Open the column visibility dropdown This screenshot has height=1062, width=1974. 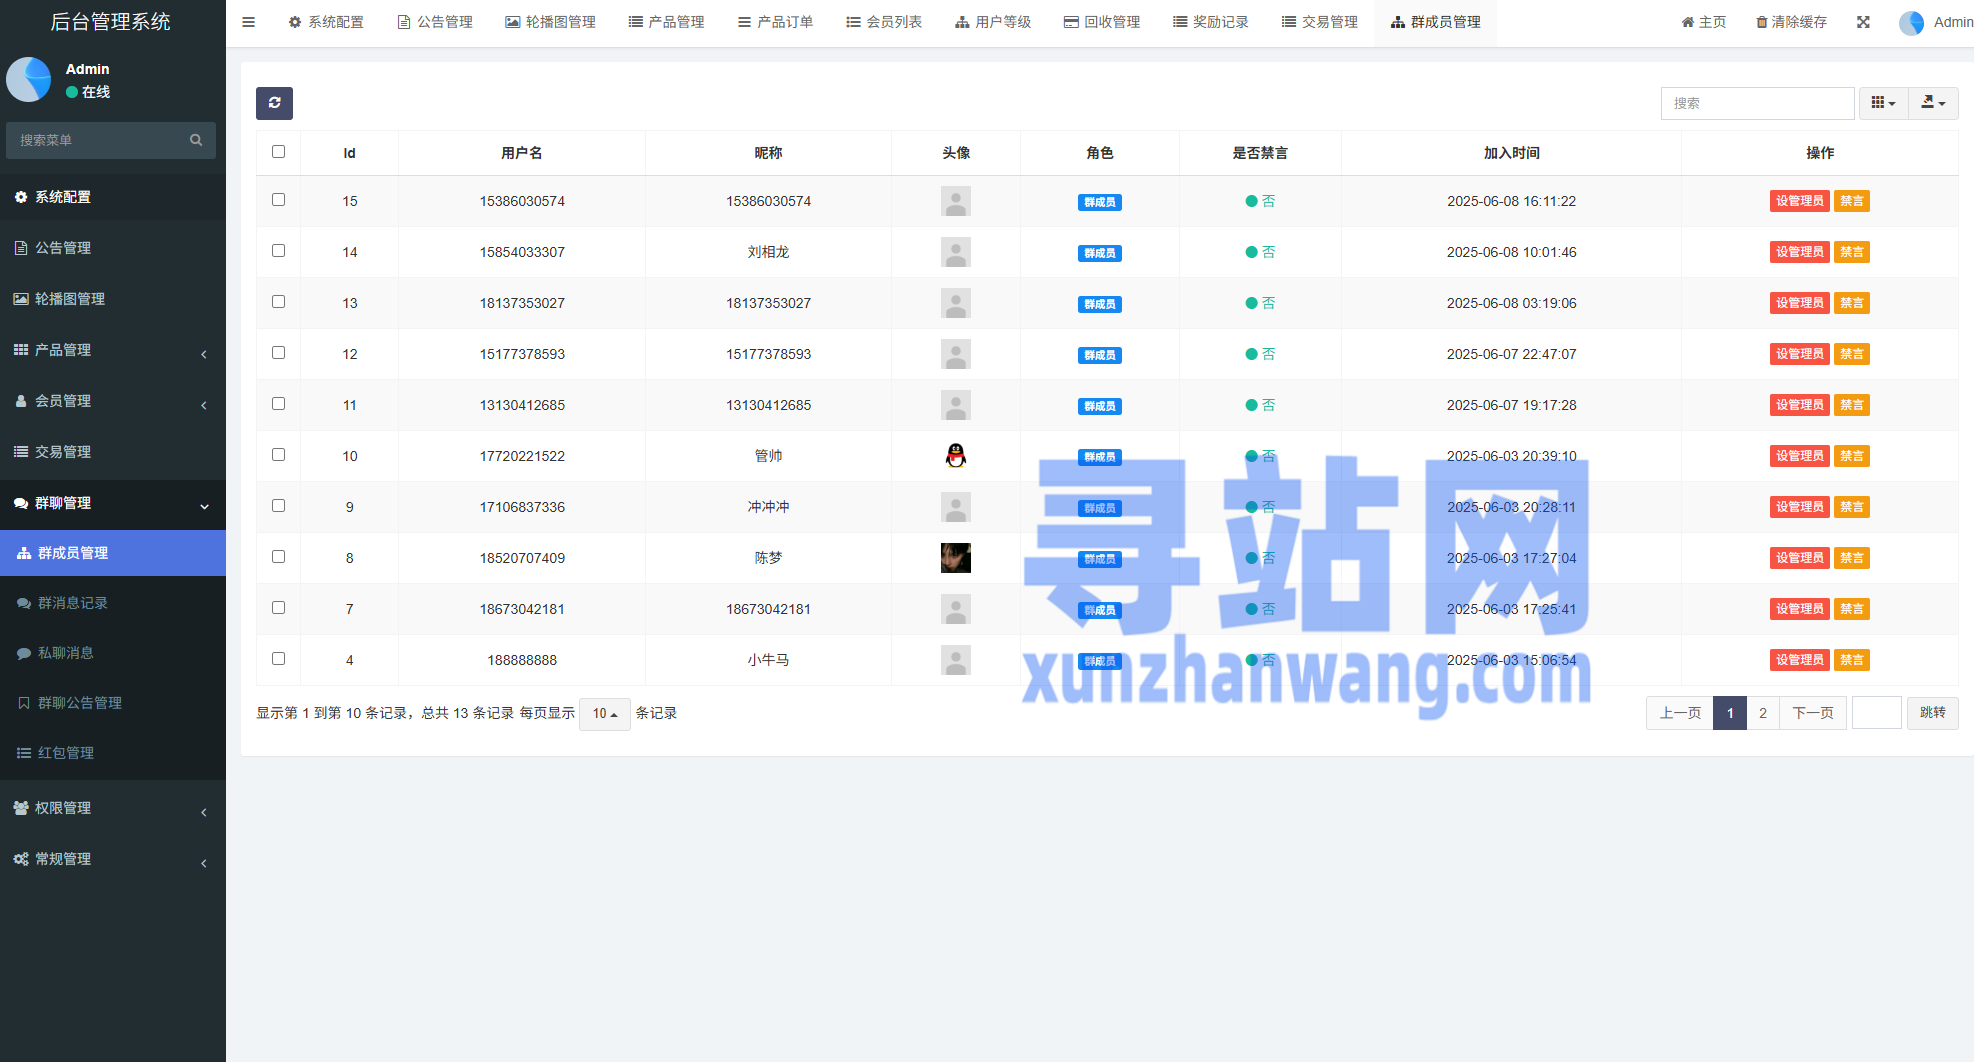point(1883,103)
